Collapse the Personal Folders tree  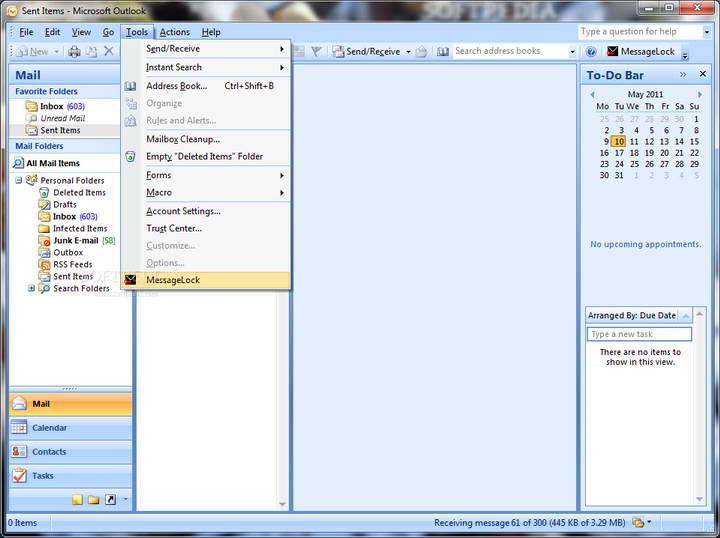tap(18, 180)
